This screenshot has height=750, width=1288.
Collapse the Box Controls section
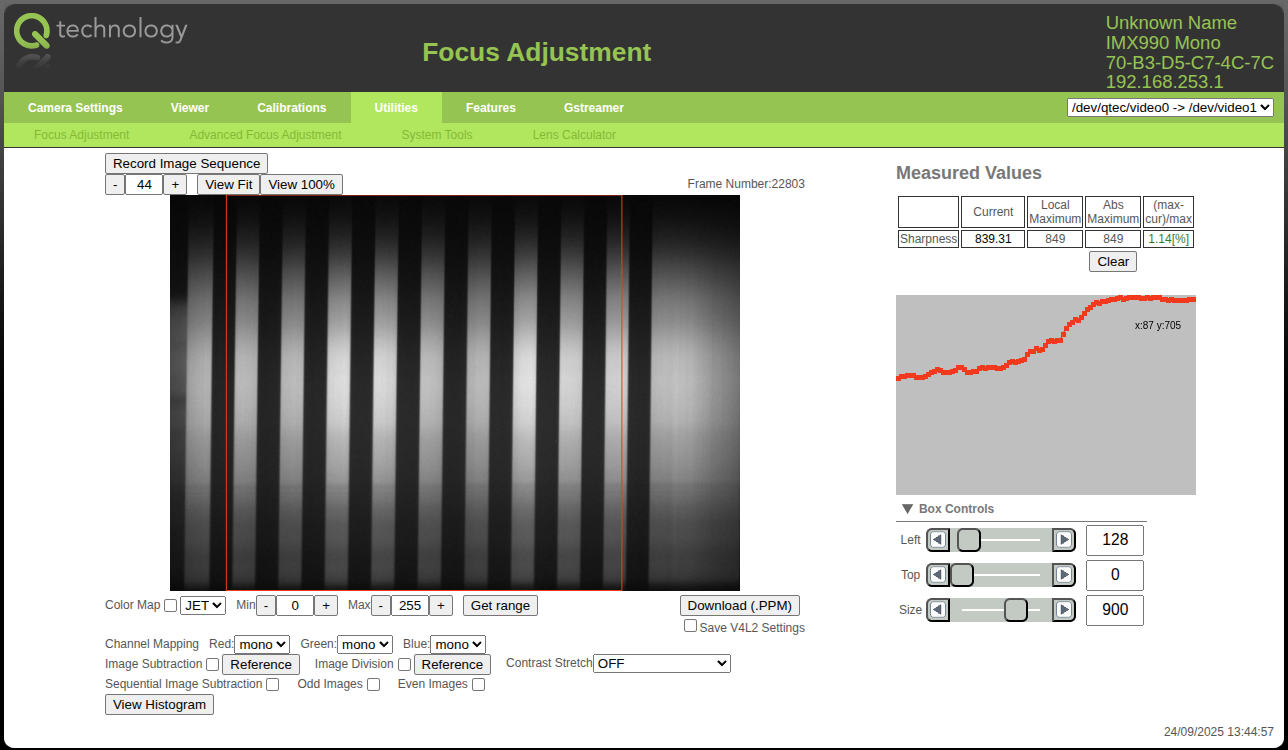tap(907, 509)
